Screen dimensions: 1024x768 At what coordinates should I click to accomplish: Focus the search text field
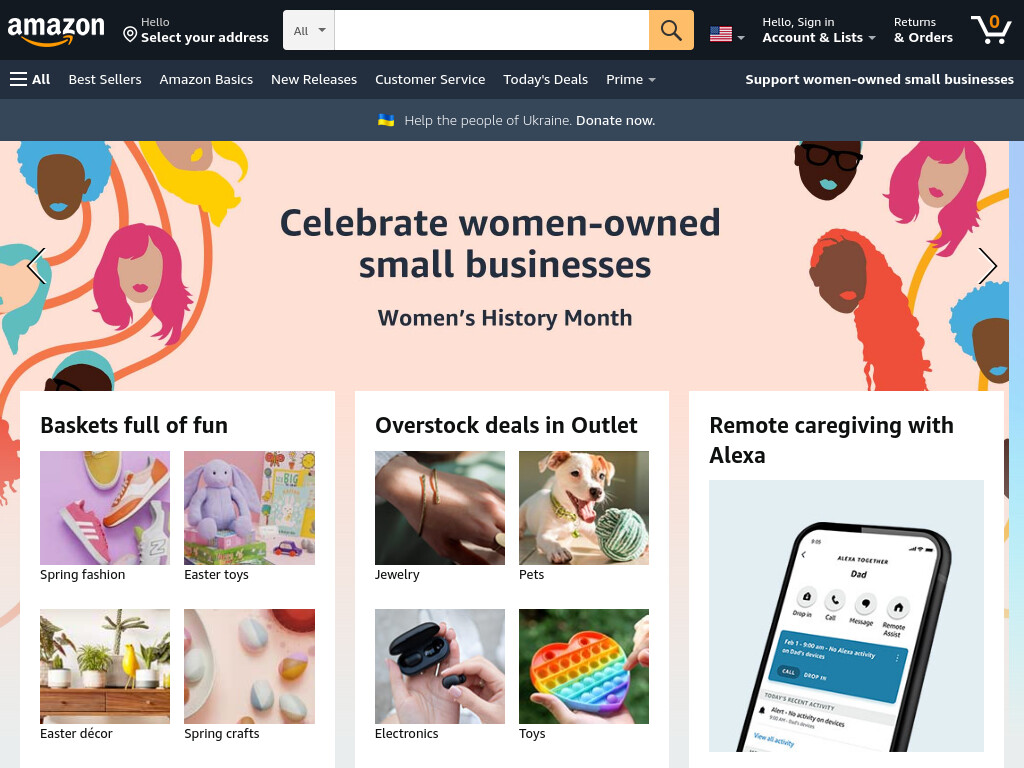492,30
